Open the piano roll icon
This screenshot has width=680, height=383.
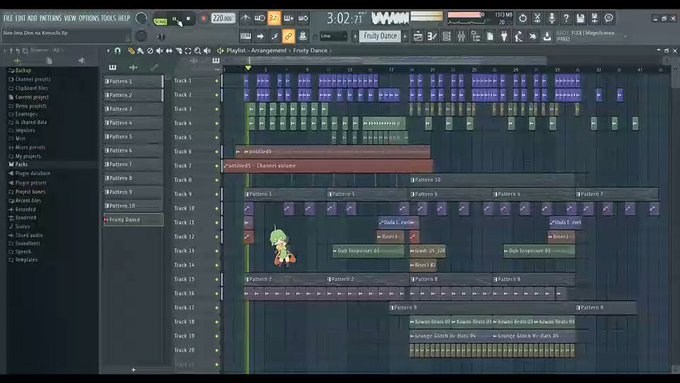click(x=432, y=36)
